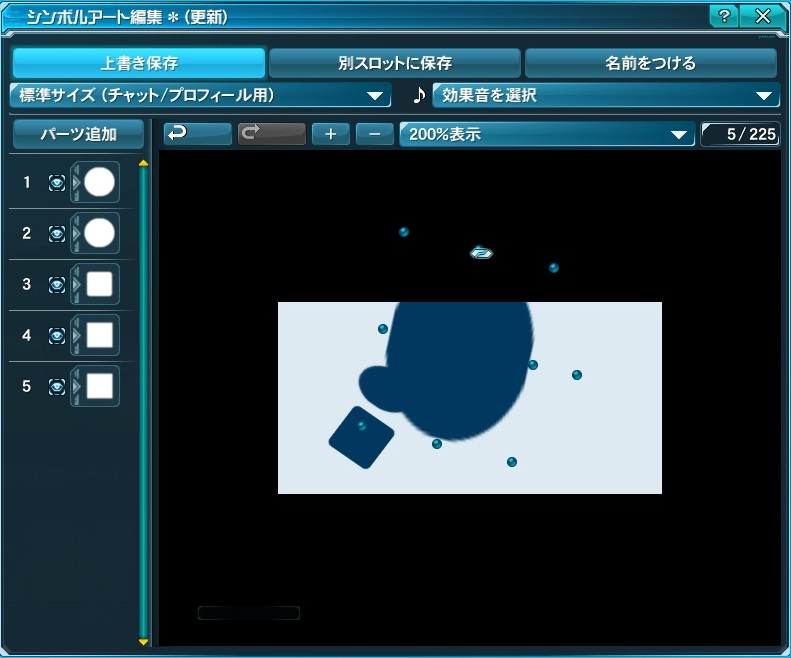Open the 標準サイズ size dropdown

coord(200,95)
